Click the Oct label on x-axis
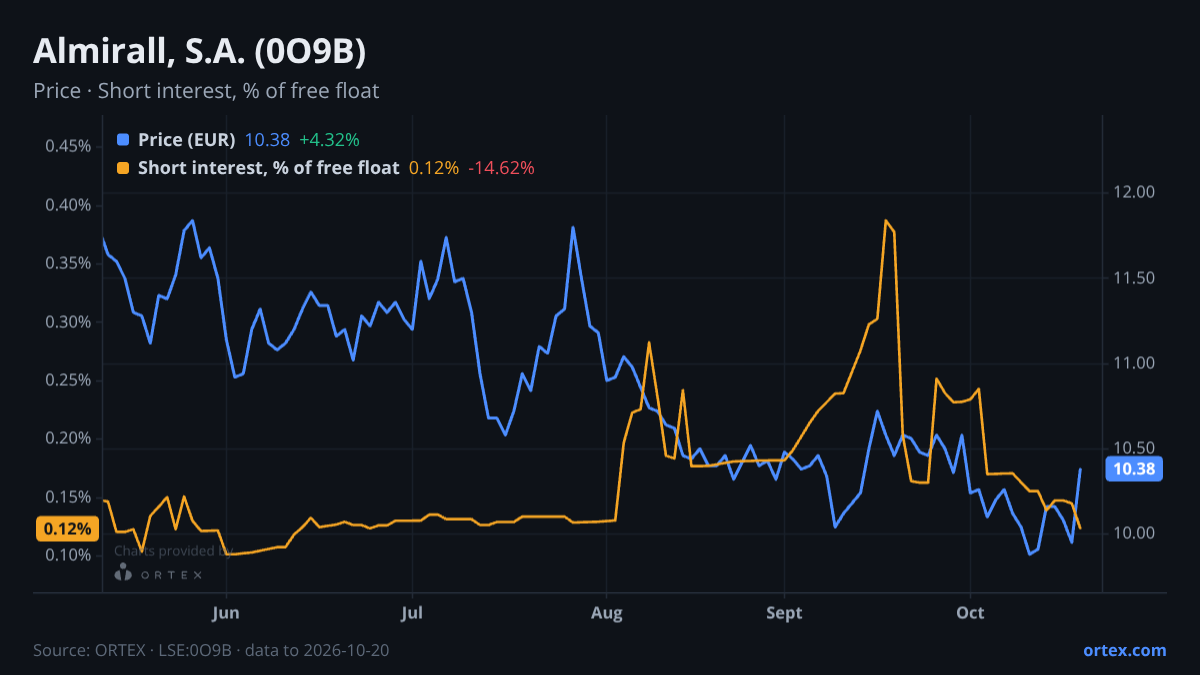This screenshot has width=1200, height=675. (x=970, y=613)
